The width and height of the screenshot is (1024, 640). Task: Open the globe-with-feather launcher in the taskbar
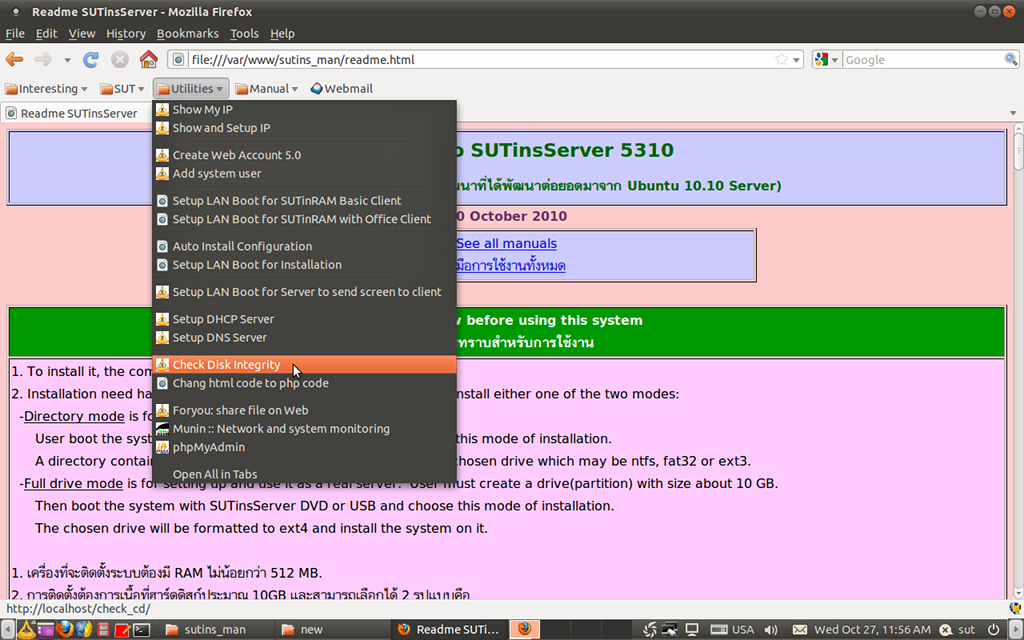point(84,630)
